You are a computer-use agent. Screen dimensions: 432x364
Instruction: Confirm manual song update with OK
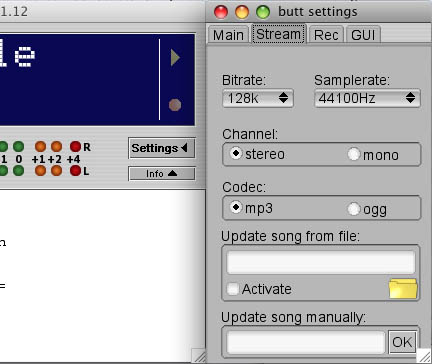pos(402,342)
